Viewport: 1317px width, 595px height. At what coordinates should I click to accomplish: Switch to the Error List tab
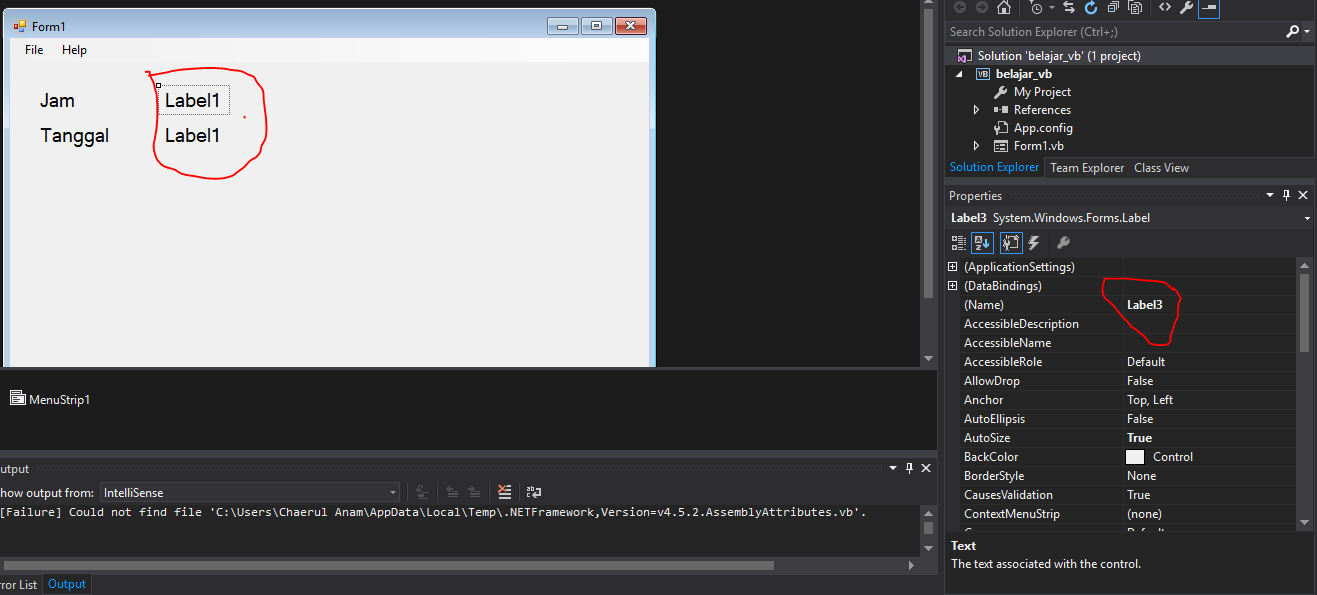[x=19, y=585]
